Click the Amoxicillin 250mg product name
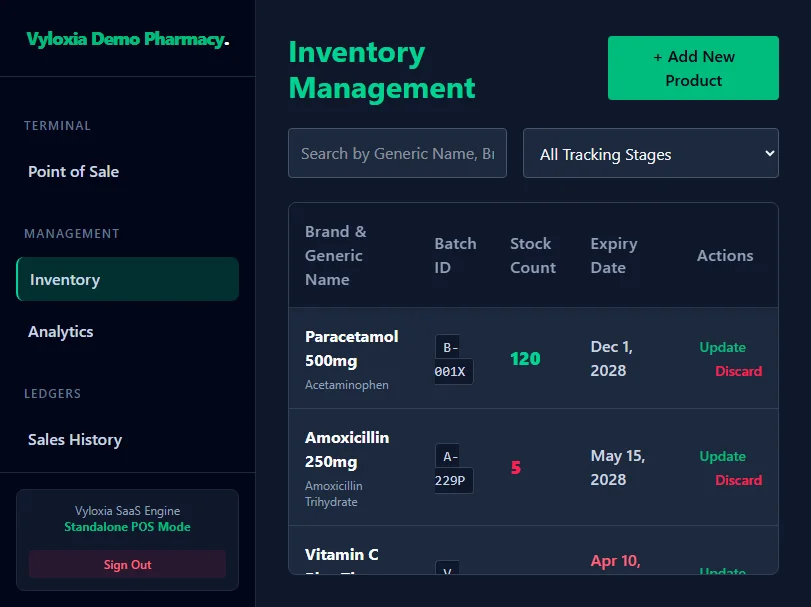 point(347,449)
